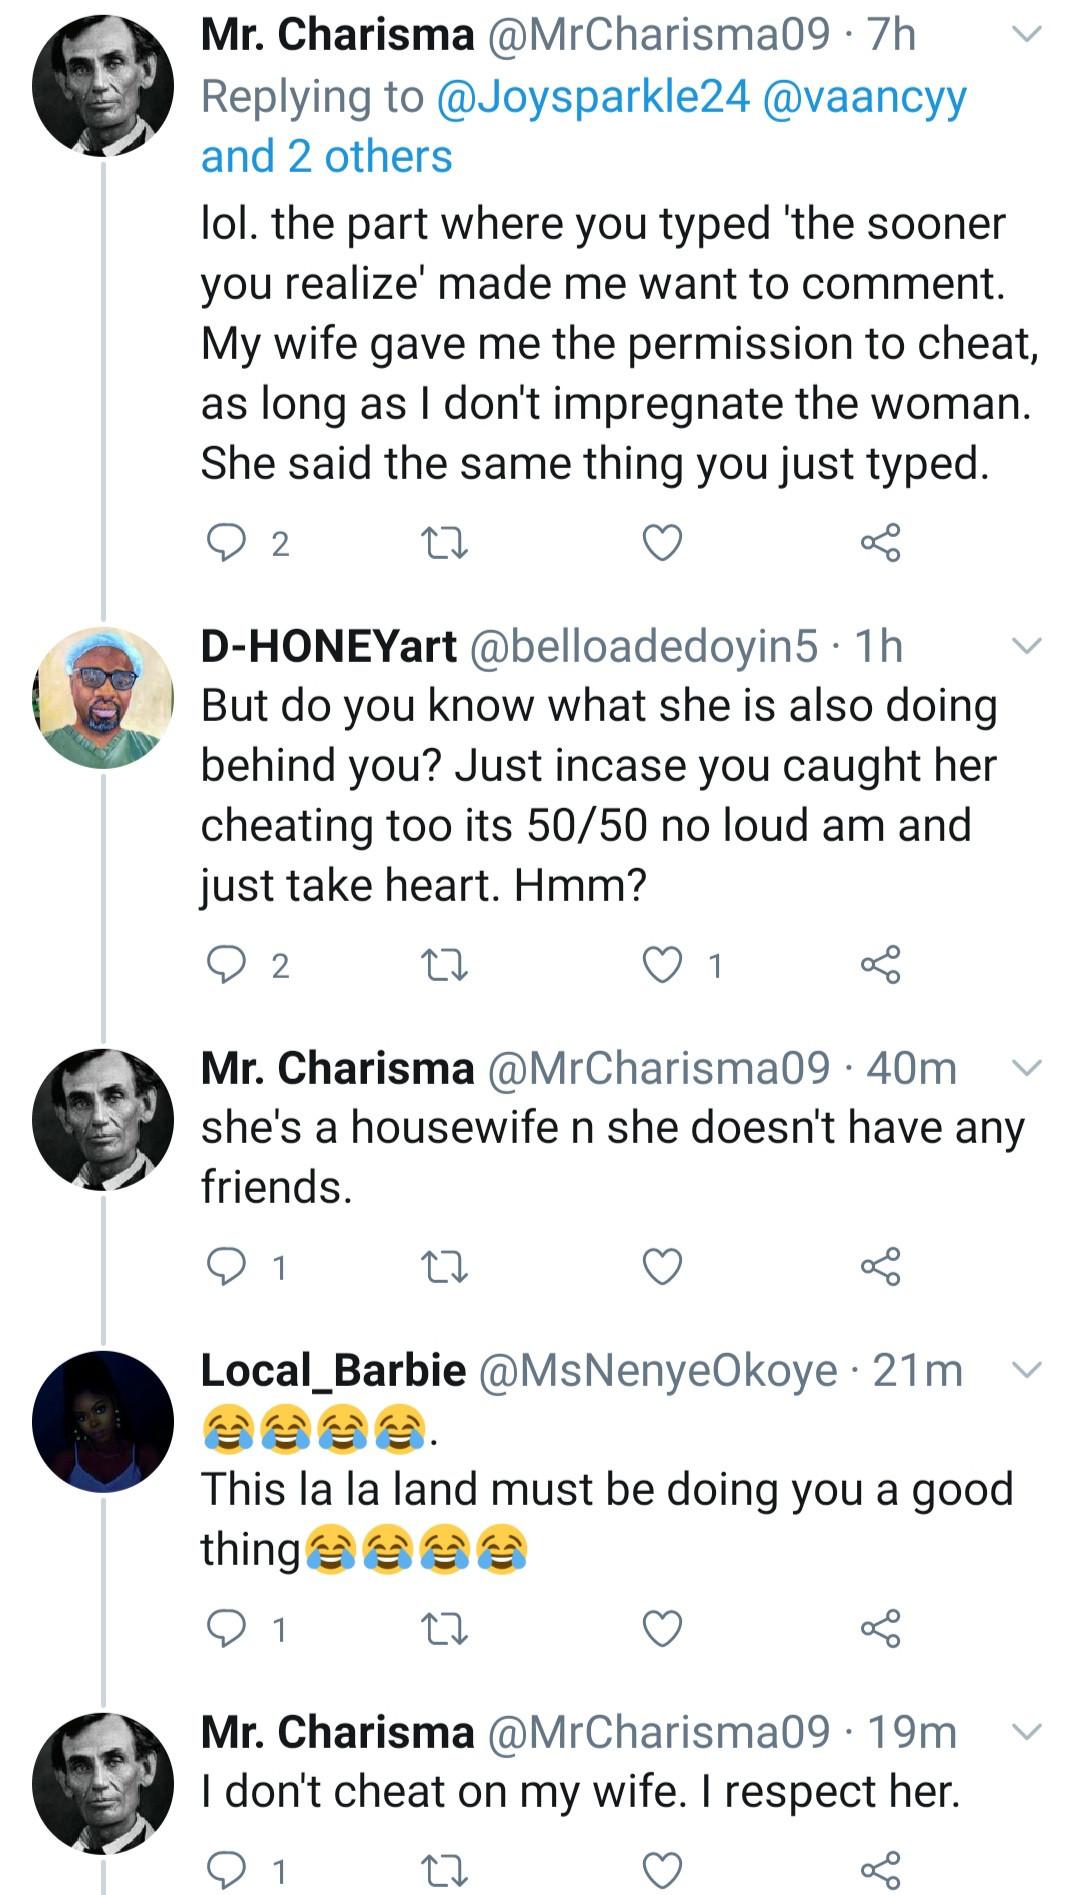This screenshot has height=1895, width=1080.
Task: Share the housewife tweet
Action: pos(880,1267)
